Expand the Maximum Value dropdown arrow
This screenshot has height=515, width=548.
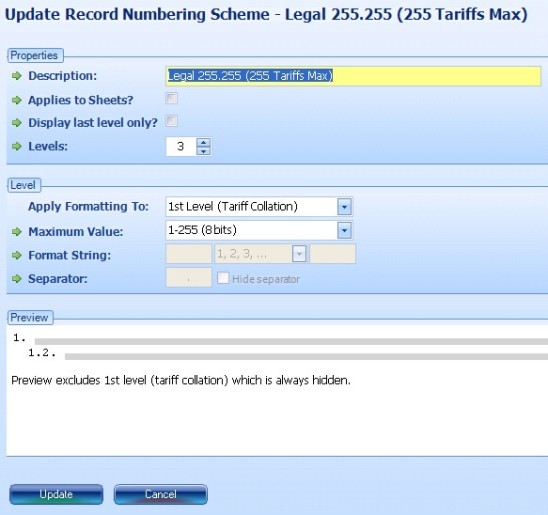344,231
